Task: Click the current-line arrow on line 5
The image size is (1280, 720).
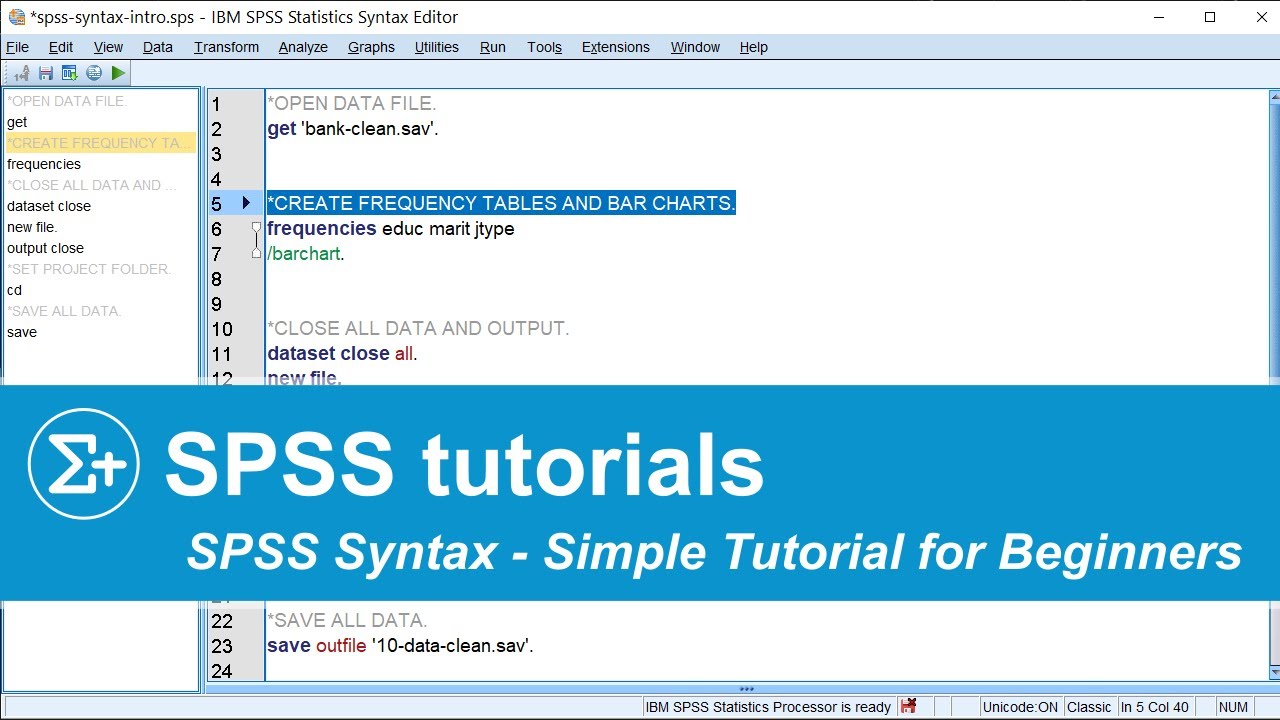Action: [246, 203]
